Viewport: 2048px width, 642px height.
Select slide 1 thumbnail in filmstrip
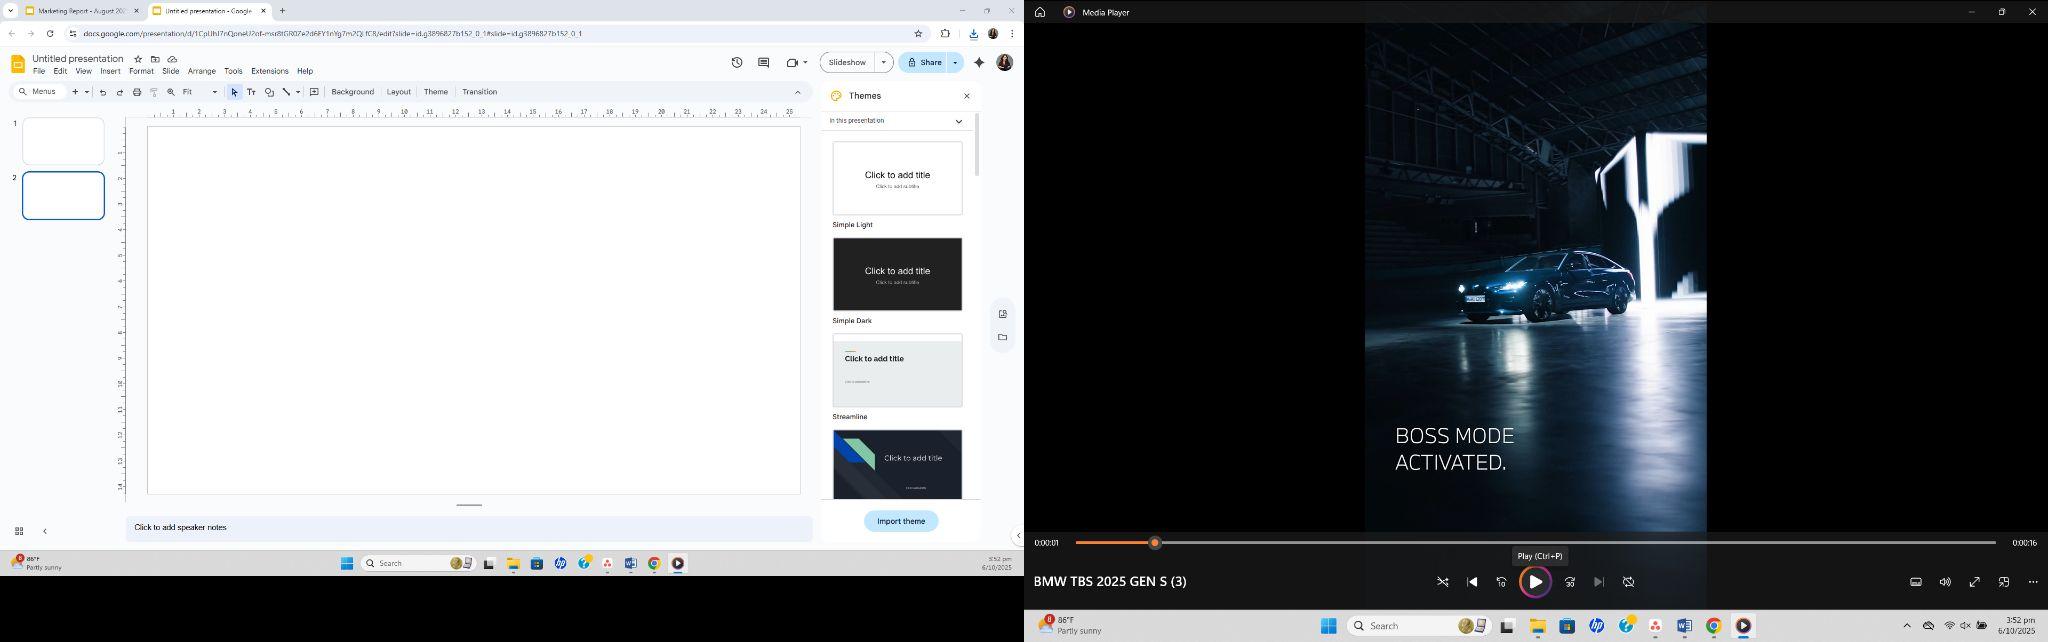tap(63, 141)
